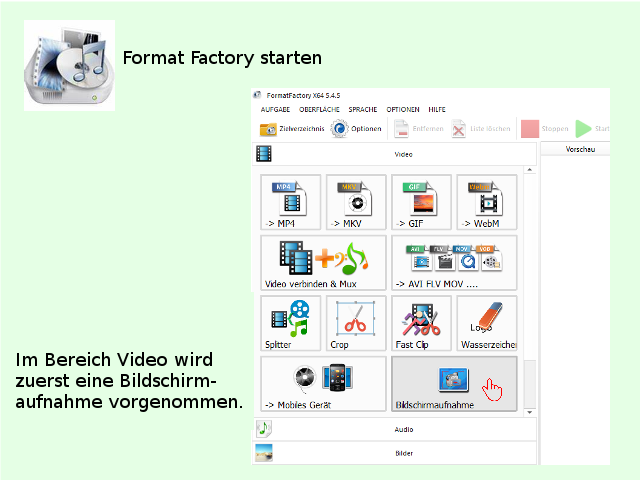
Task: Open the WebM conversion tile
Action: pyautogui.click(x=487, y=202)
